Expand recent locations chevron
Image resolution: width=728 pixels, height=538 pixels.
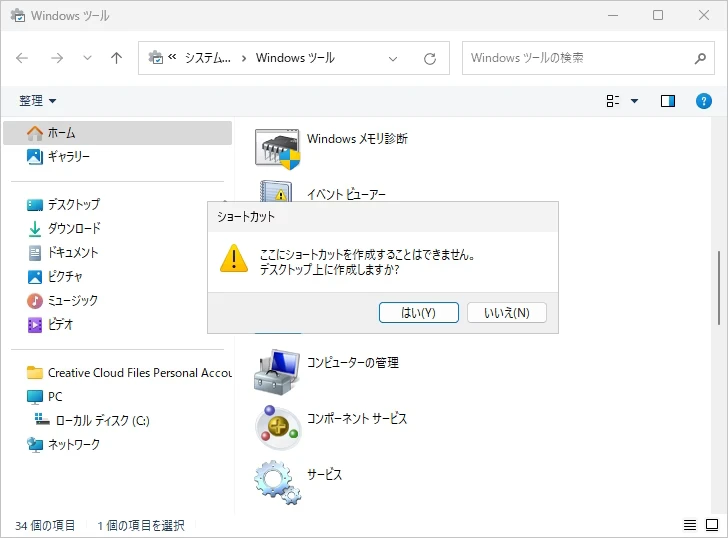click(87, 58)
